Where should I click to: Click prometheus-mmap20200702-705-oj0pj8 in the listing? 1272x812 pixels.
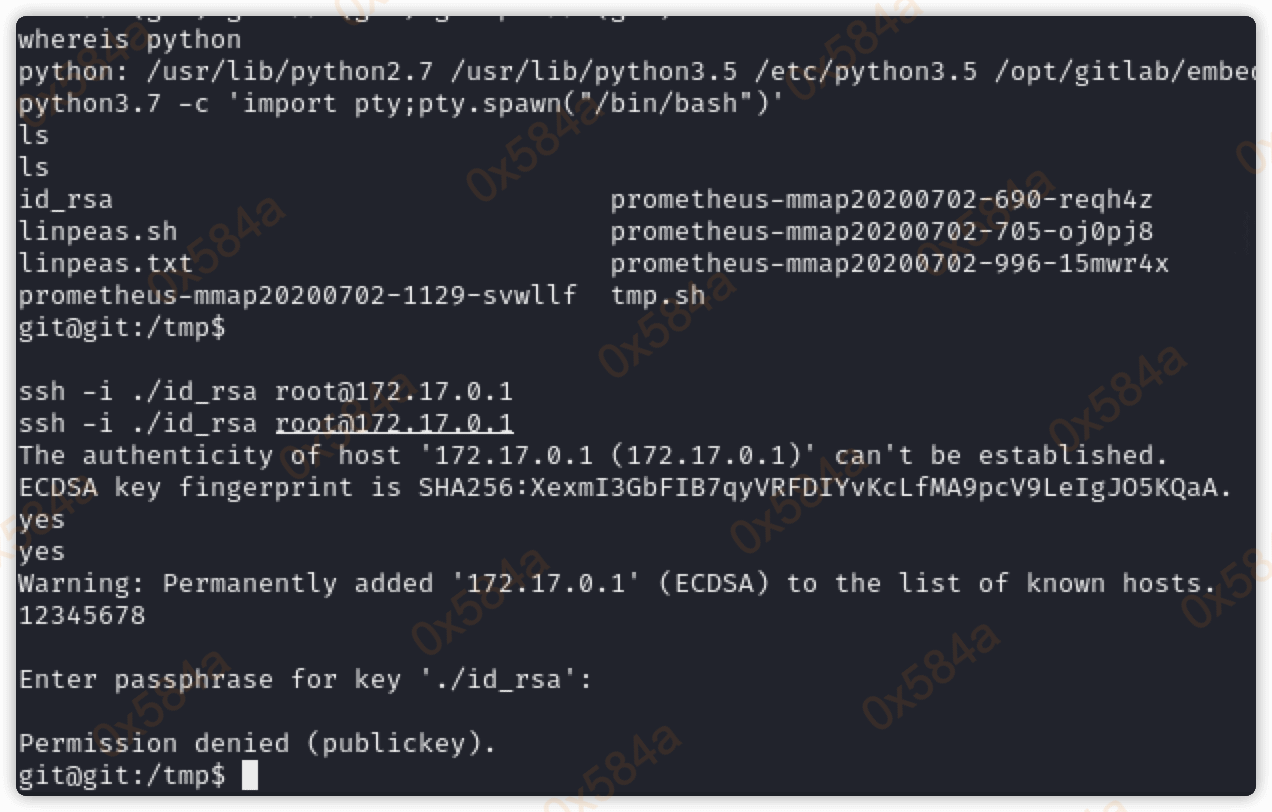[x=881, y=232]
